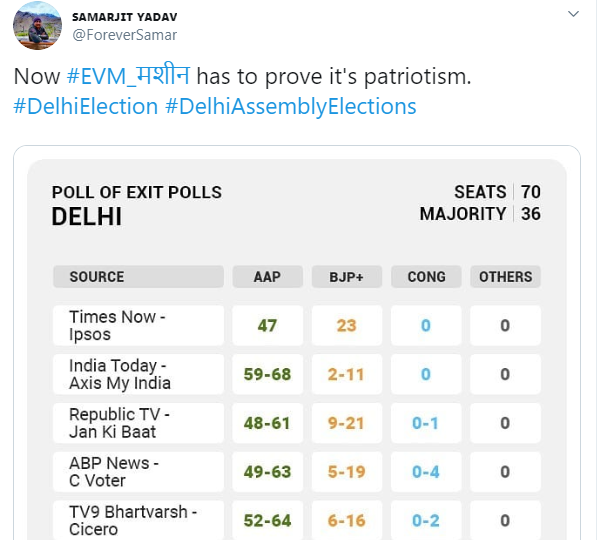Open the #EVM_मशीन hashtag
Viewport: 606px width, 540px height.
(x=128, y=75)
